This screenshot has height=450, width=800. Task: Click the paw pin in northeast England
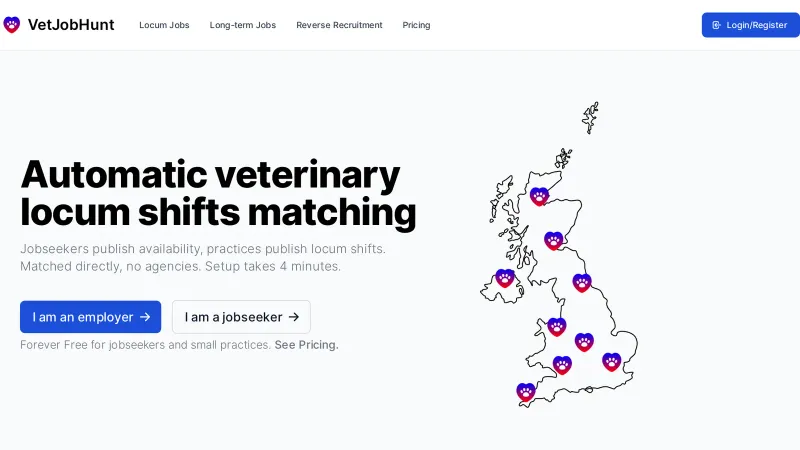click(x=582, y=282)
